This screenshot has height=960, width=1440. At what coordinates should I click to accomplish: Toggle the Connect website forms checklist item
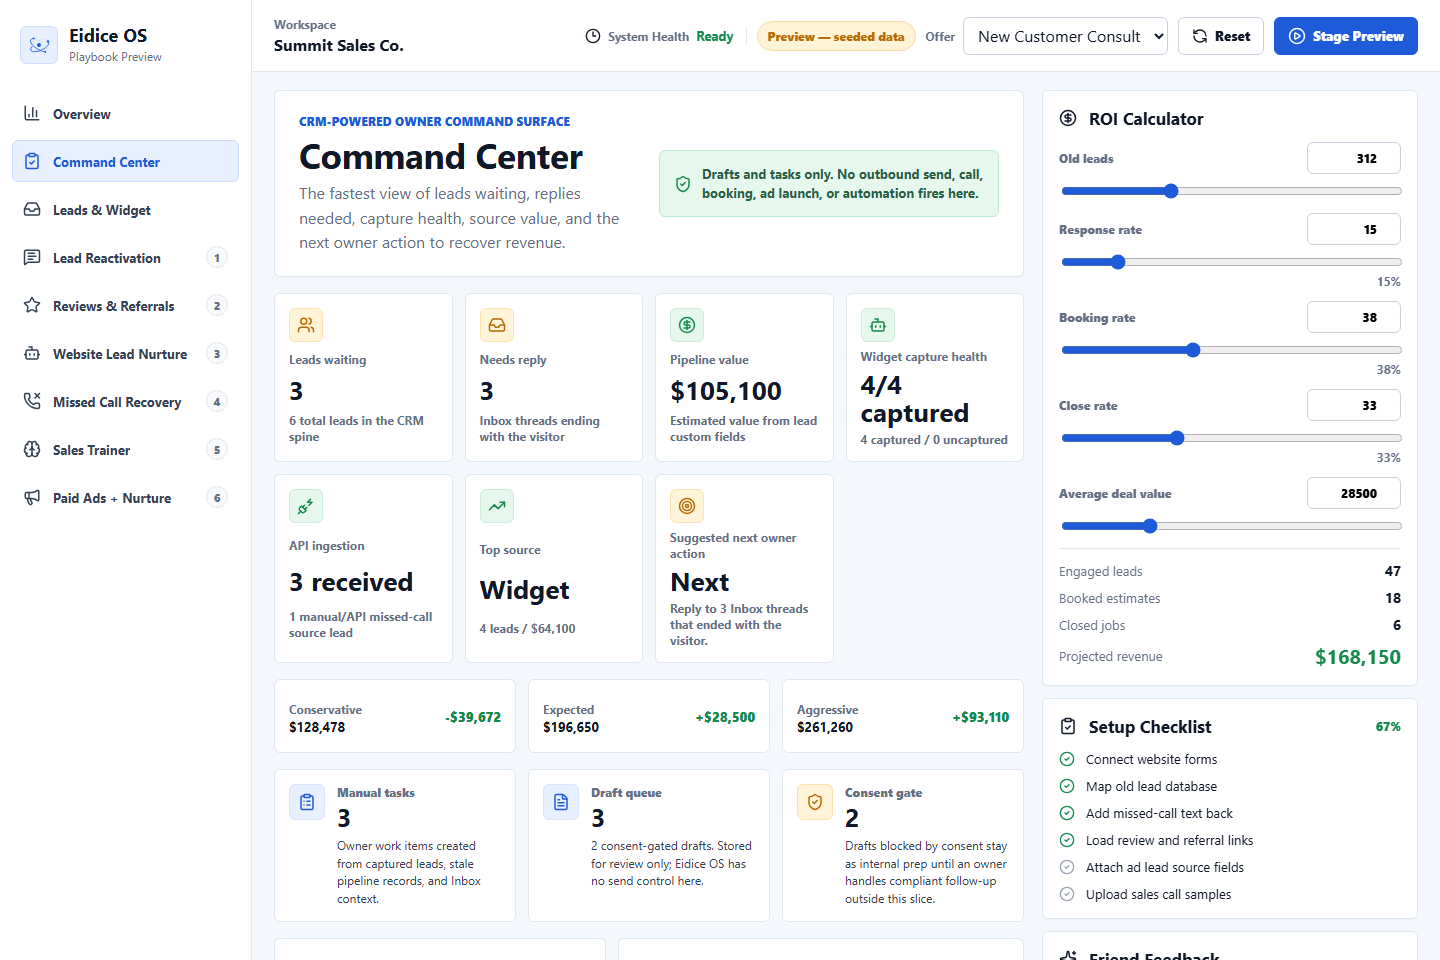(x=1067, y=759)
